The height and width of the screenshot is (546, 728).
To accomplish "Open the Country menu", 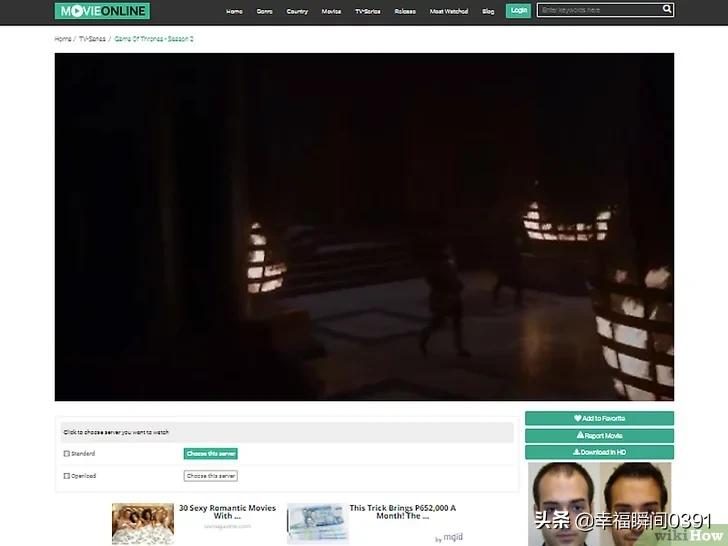I will point(297,12).
